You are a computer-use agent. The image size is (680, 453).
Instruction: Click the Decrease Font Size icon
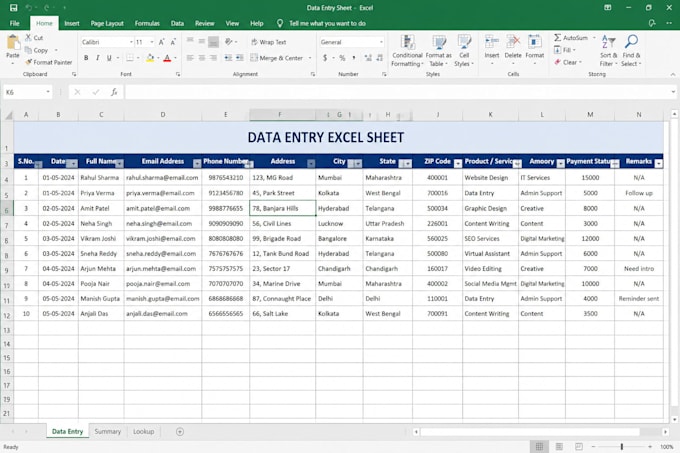click(x=173, y=42)
